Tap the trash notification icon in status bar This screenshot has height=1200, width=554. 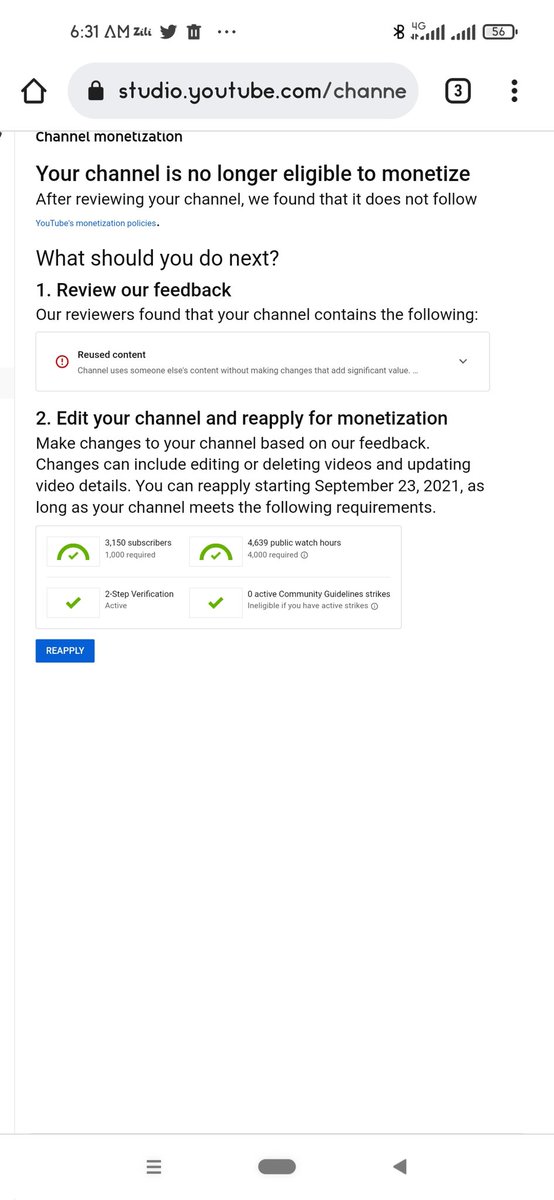point(194,32)
